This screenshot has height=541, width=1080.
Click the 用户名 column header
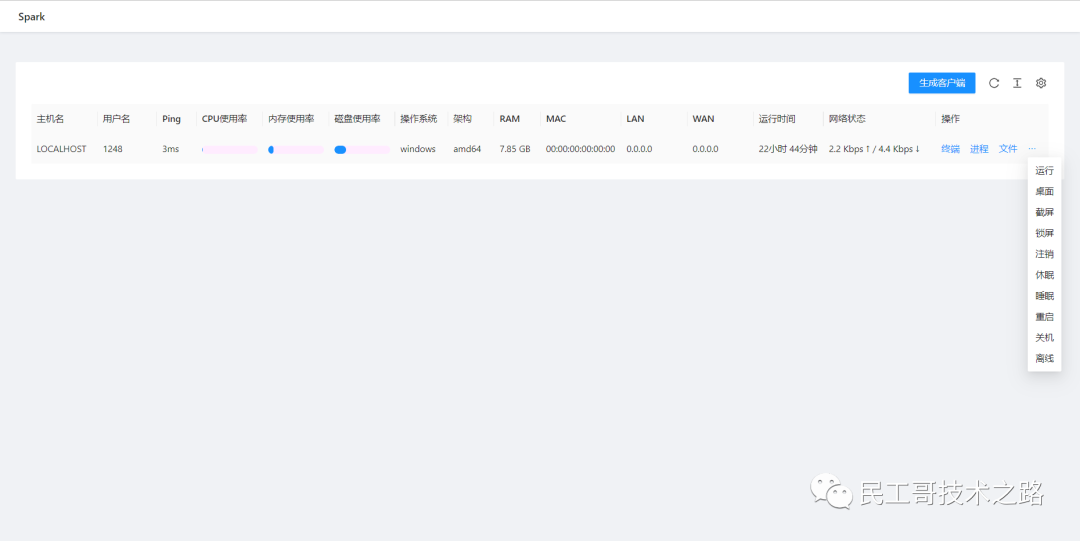[116, 119]
